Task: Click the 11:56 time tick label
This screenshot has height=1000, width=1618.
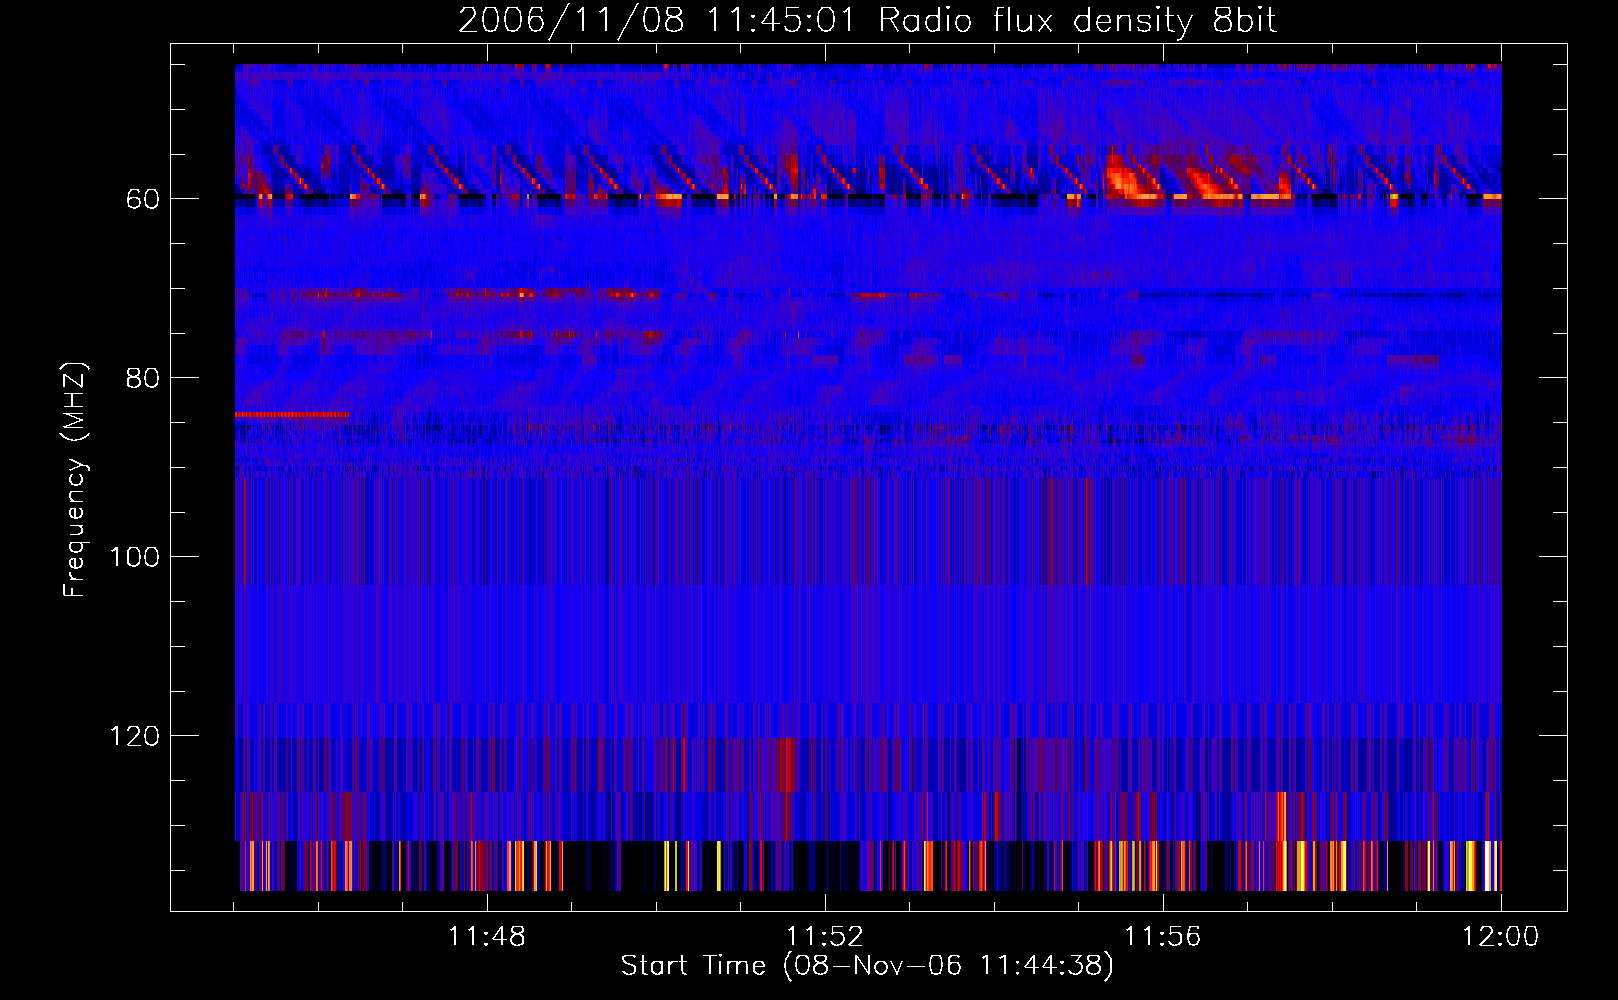Action: point(1162,937)
